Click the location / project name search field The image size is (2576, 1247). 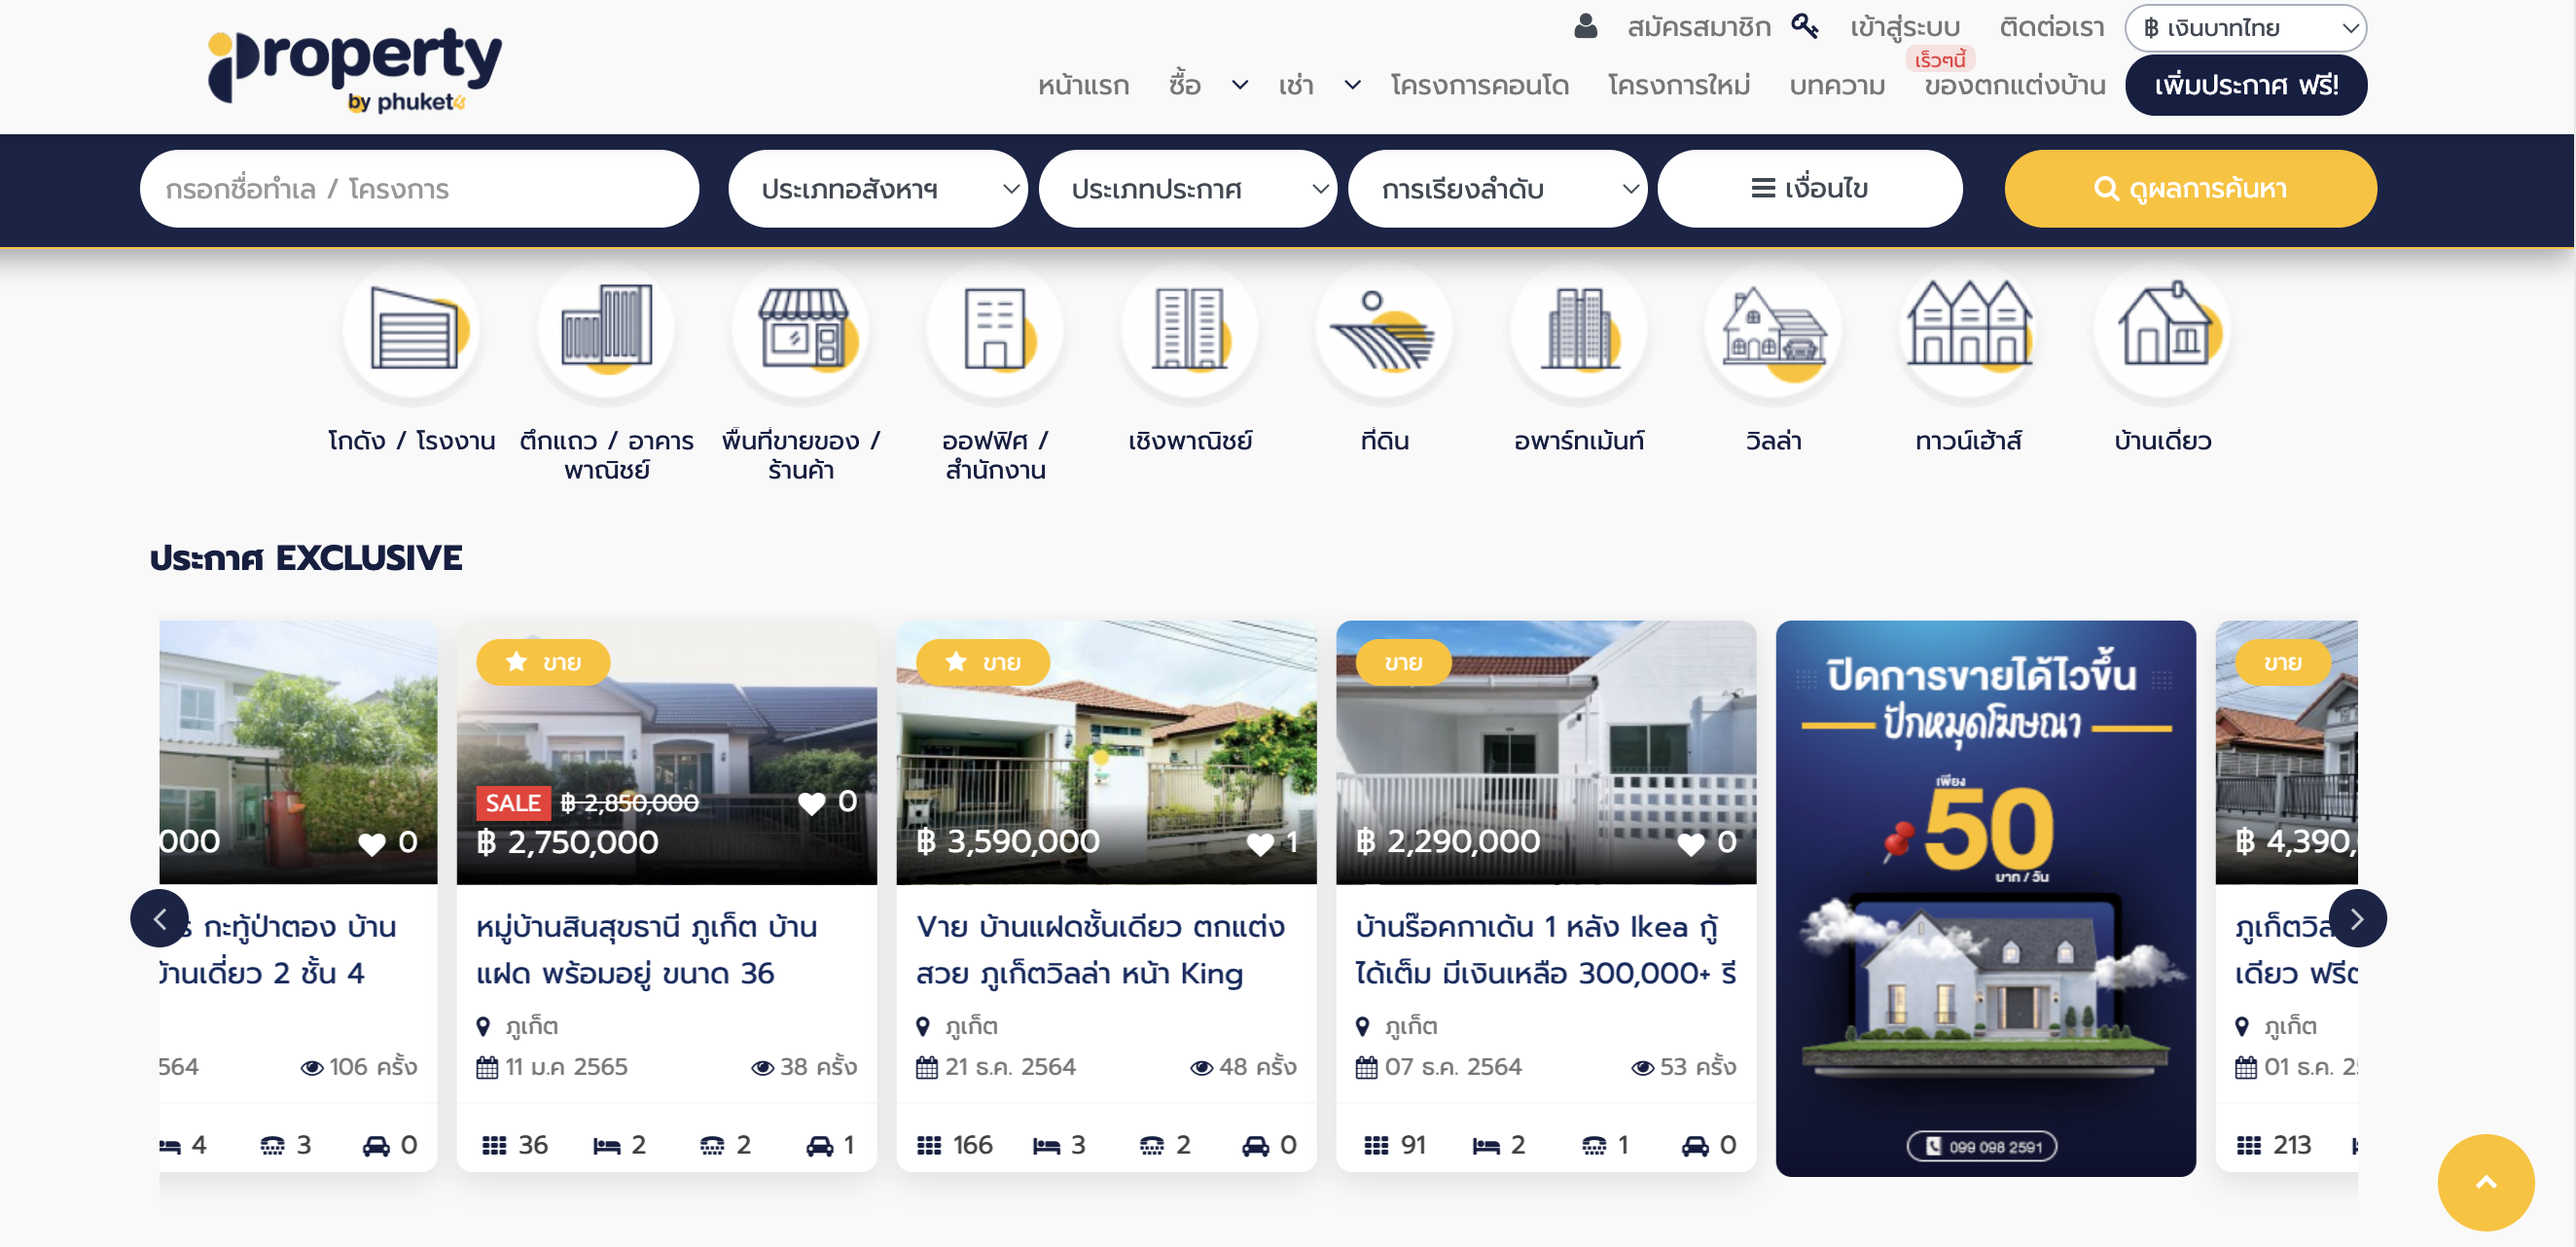point(419,189)
